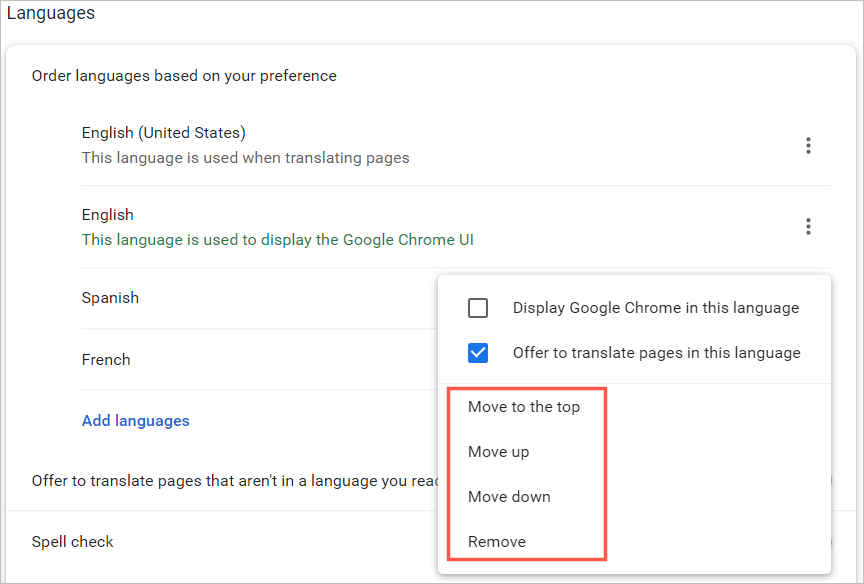The height and width of the screenshot is (584, 864).
Task: Click the Display Google Chrome in this language label
Action: coord(656,308)
